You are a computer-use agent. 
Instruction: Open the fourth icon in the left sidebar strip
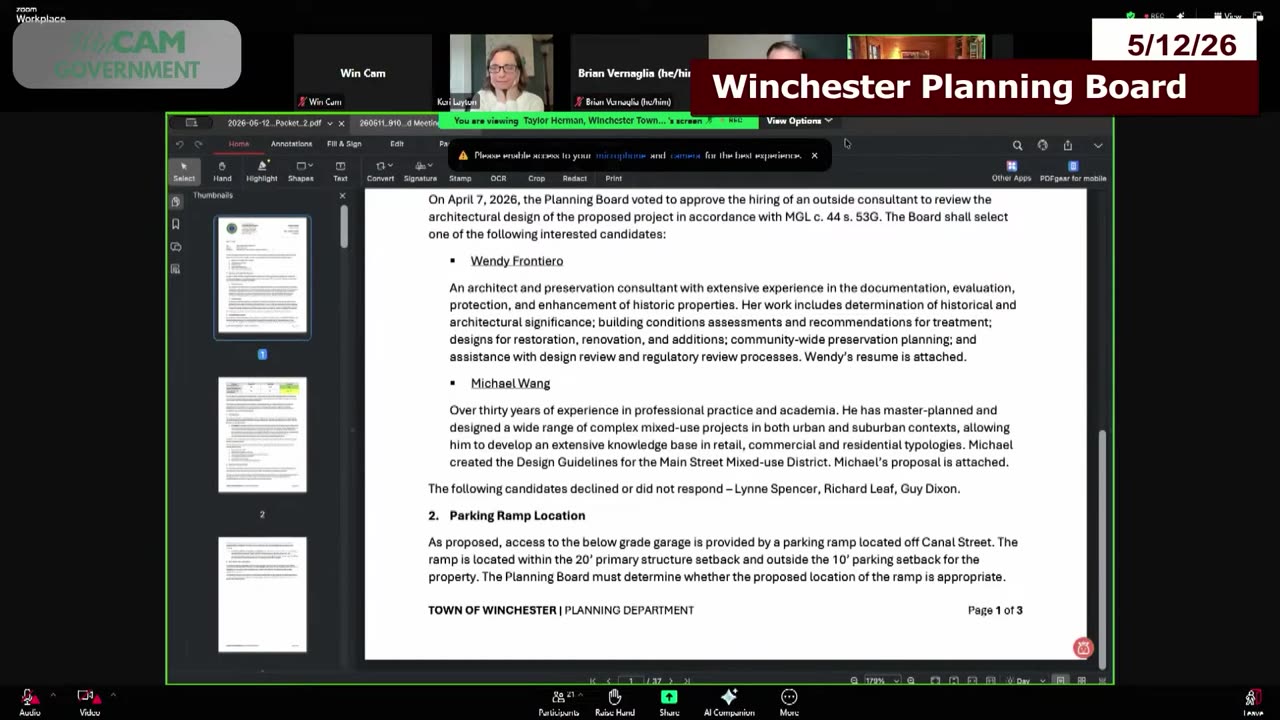click(176, 268)
